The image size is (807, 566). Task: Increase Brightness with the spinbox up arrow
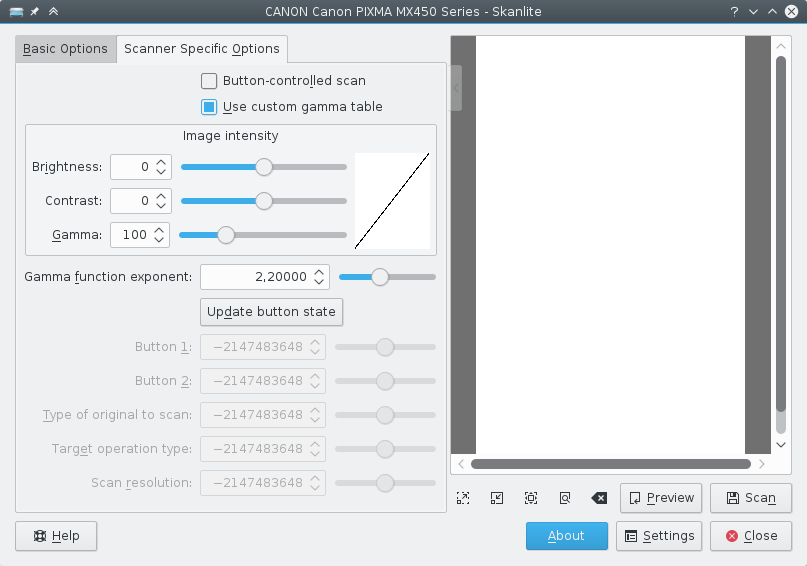162,162
